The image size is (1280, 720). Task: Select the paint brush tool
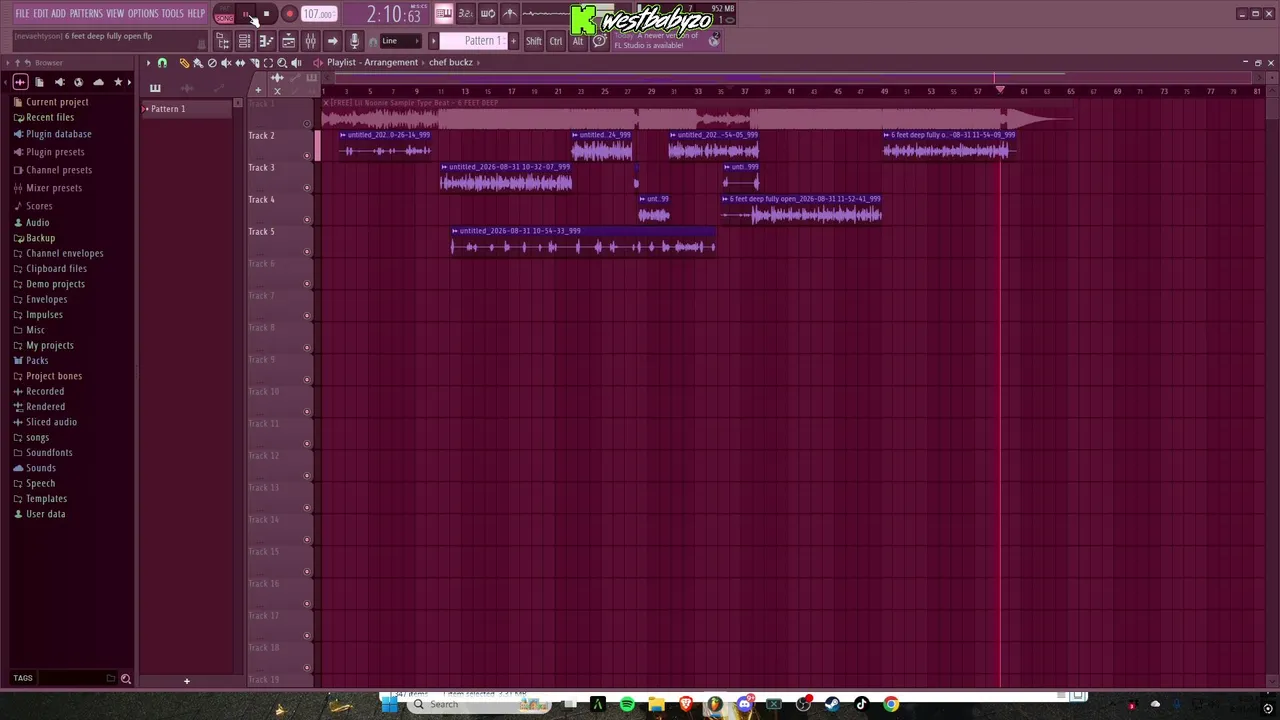(197, 63)
